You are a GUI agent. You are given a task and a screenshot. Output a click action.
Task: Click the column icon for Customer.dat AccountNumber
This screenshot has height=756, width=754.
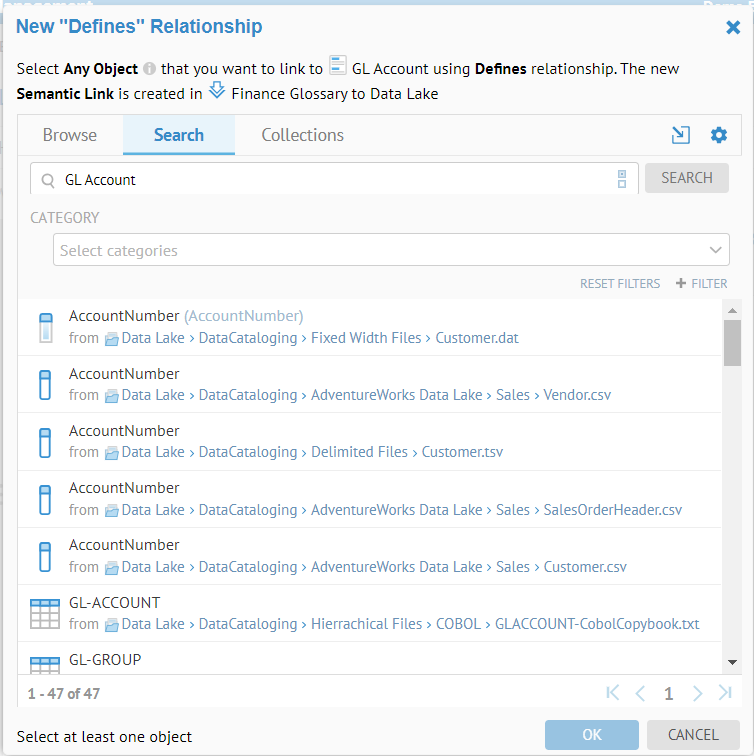point(45,327)
